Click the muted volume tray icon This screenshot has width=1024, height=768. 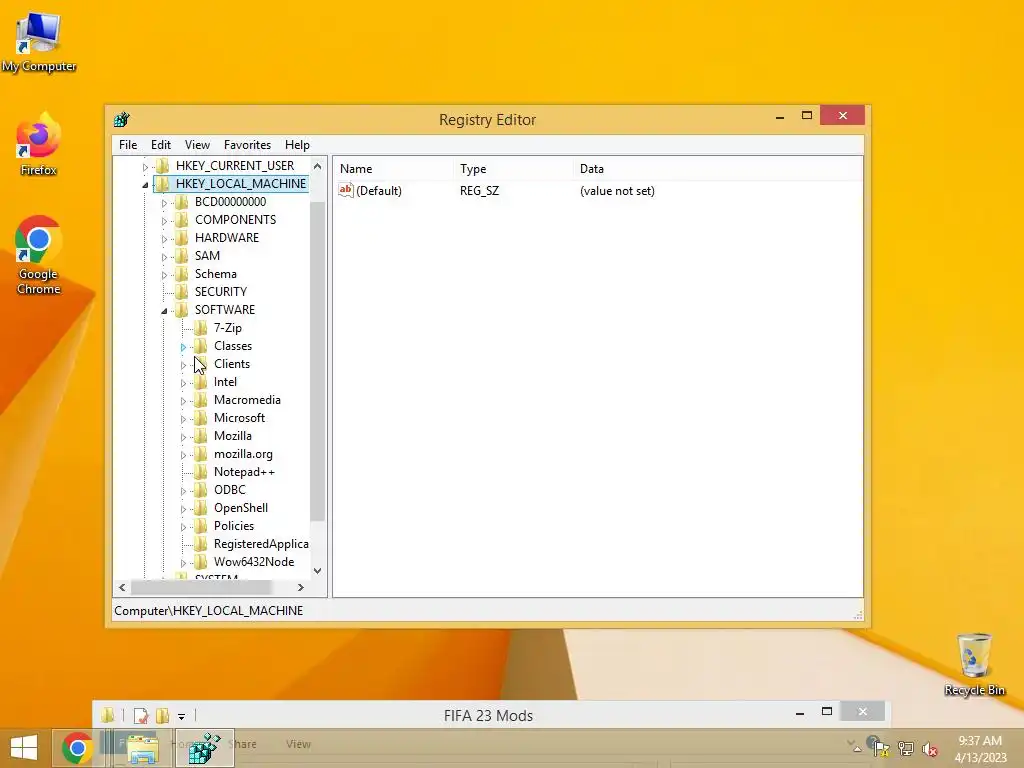(930, 749)
